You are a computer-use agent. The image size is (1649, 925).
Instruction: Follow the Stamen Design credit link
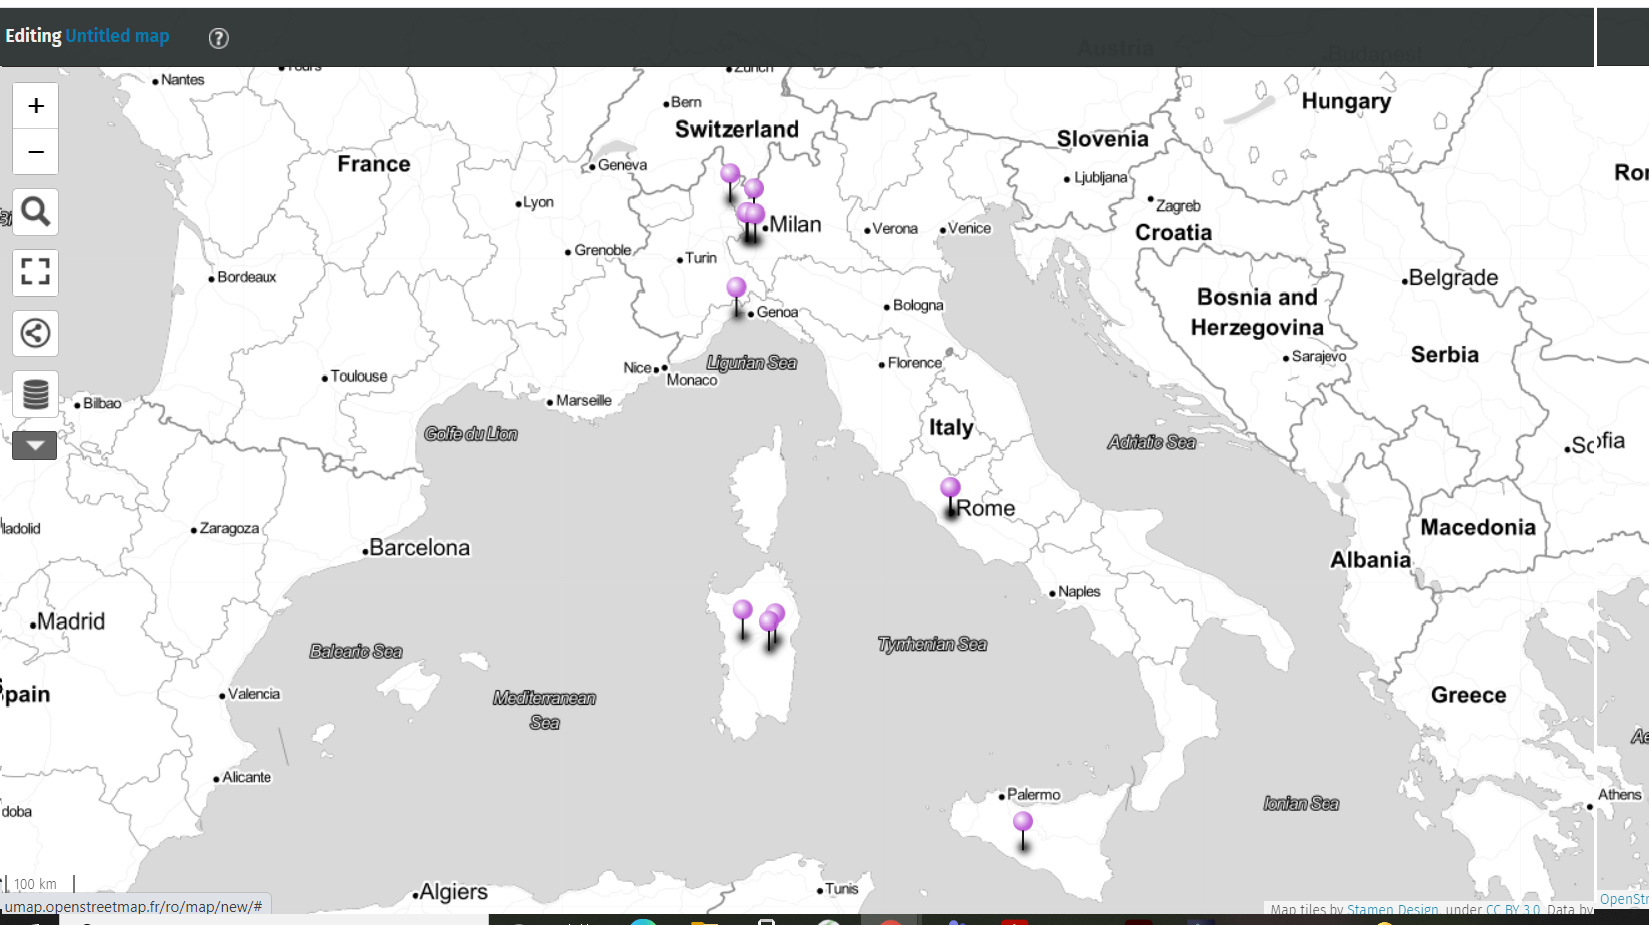1394,910
